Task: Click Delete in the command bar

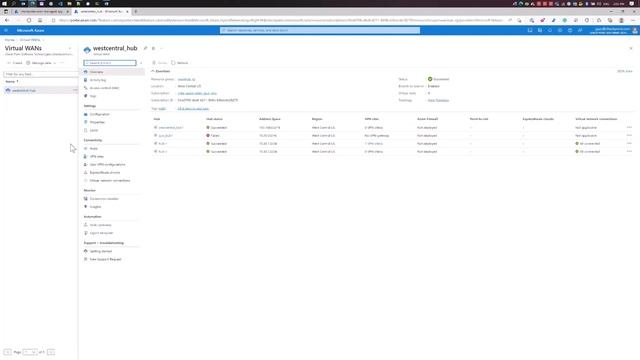Action: click(x=160, y=63)
